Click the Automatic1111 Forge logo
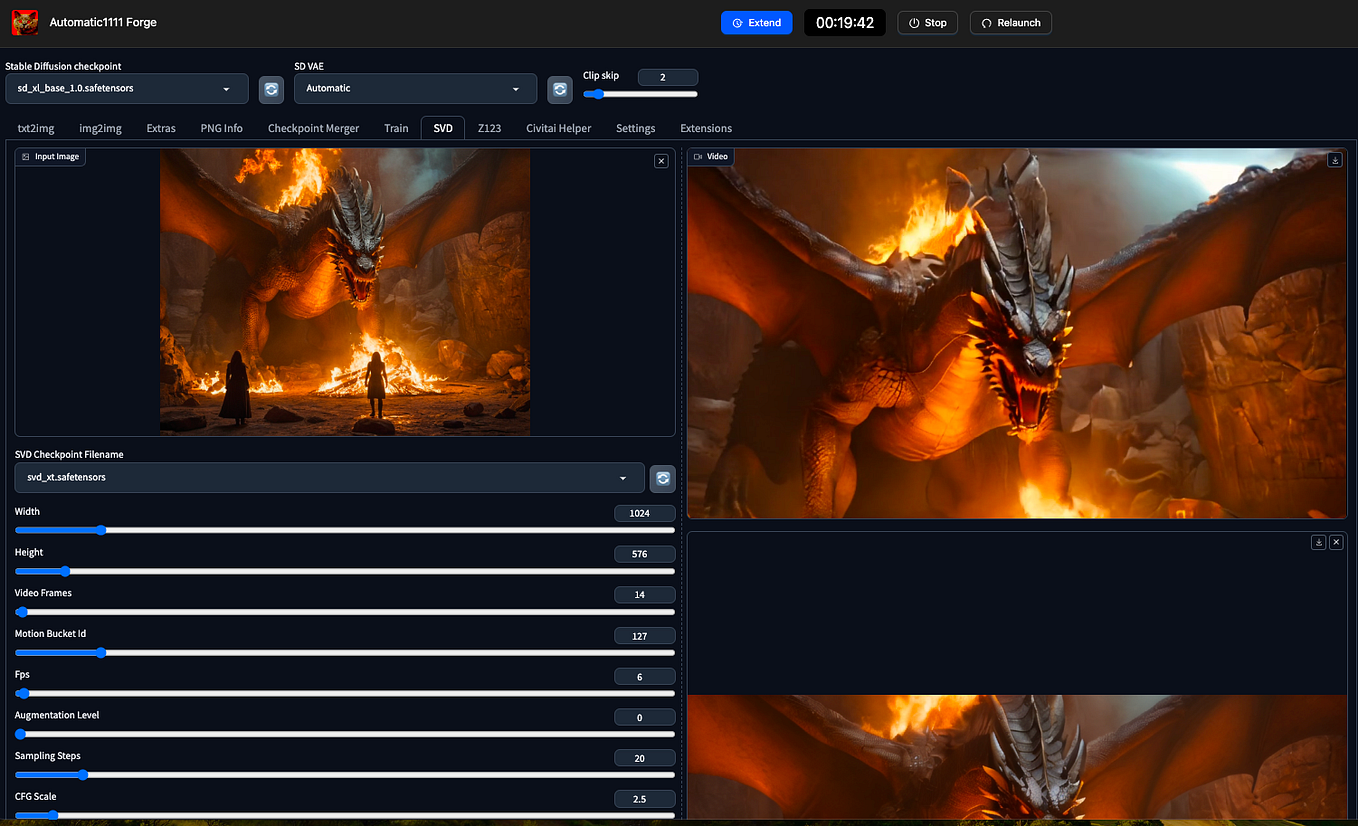This screenshot has width=1358, height=826. click(23, 22)
